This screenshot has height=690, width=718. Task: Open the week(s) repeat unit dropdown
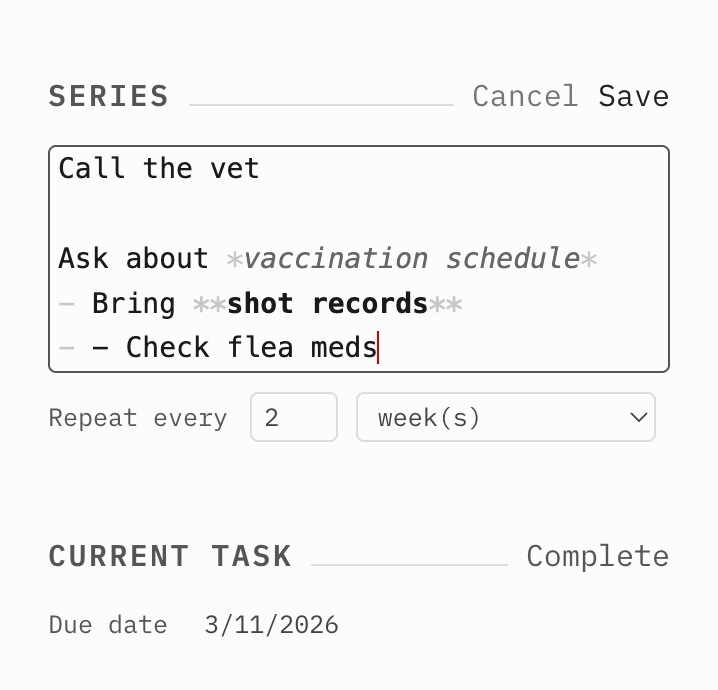coord(505,417)
